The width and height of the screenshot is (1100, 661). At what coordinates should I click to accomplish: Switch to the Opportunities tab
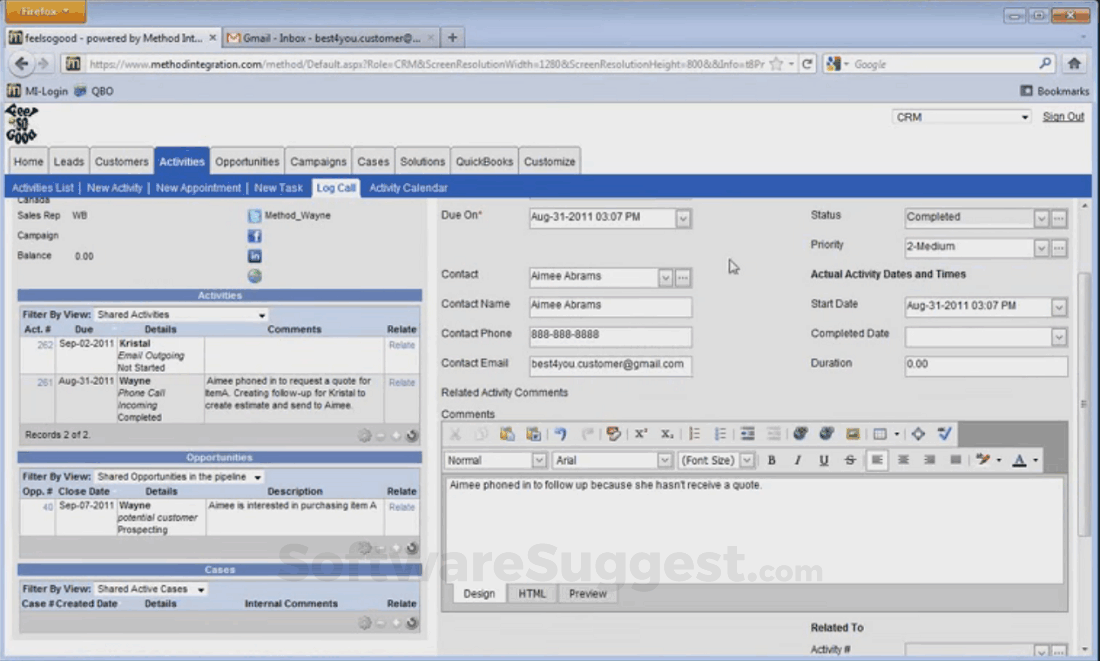pos(247,160)
